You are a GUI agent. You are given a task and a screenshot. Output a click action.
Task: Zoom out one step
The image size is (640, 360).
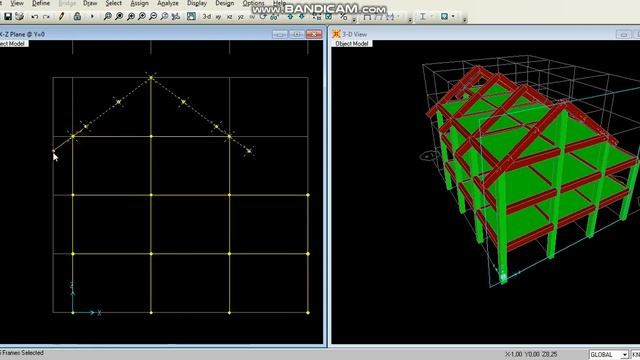153,16
